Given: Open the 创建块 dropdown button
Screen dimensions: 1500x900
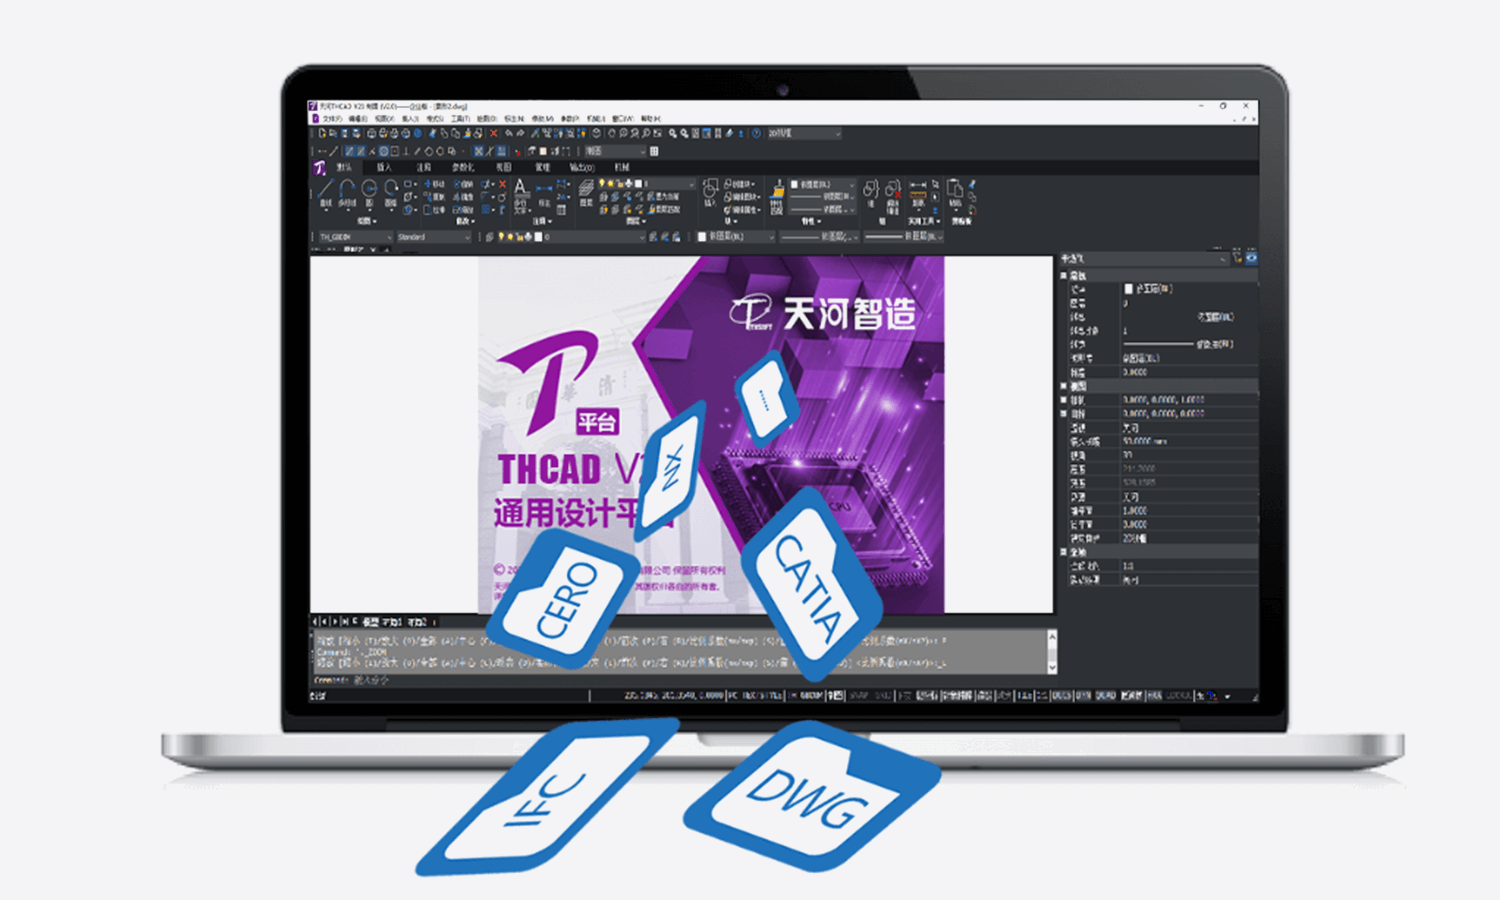Looking at the screenshot, I should click(740, 184).
